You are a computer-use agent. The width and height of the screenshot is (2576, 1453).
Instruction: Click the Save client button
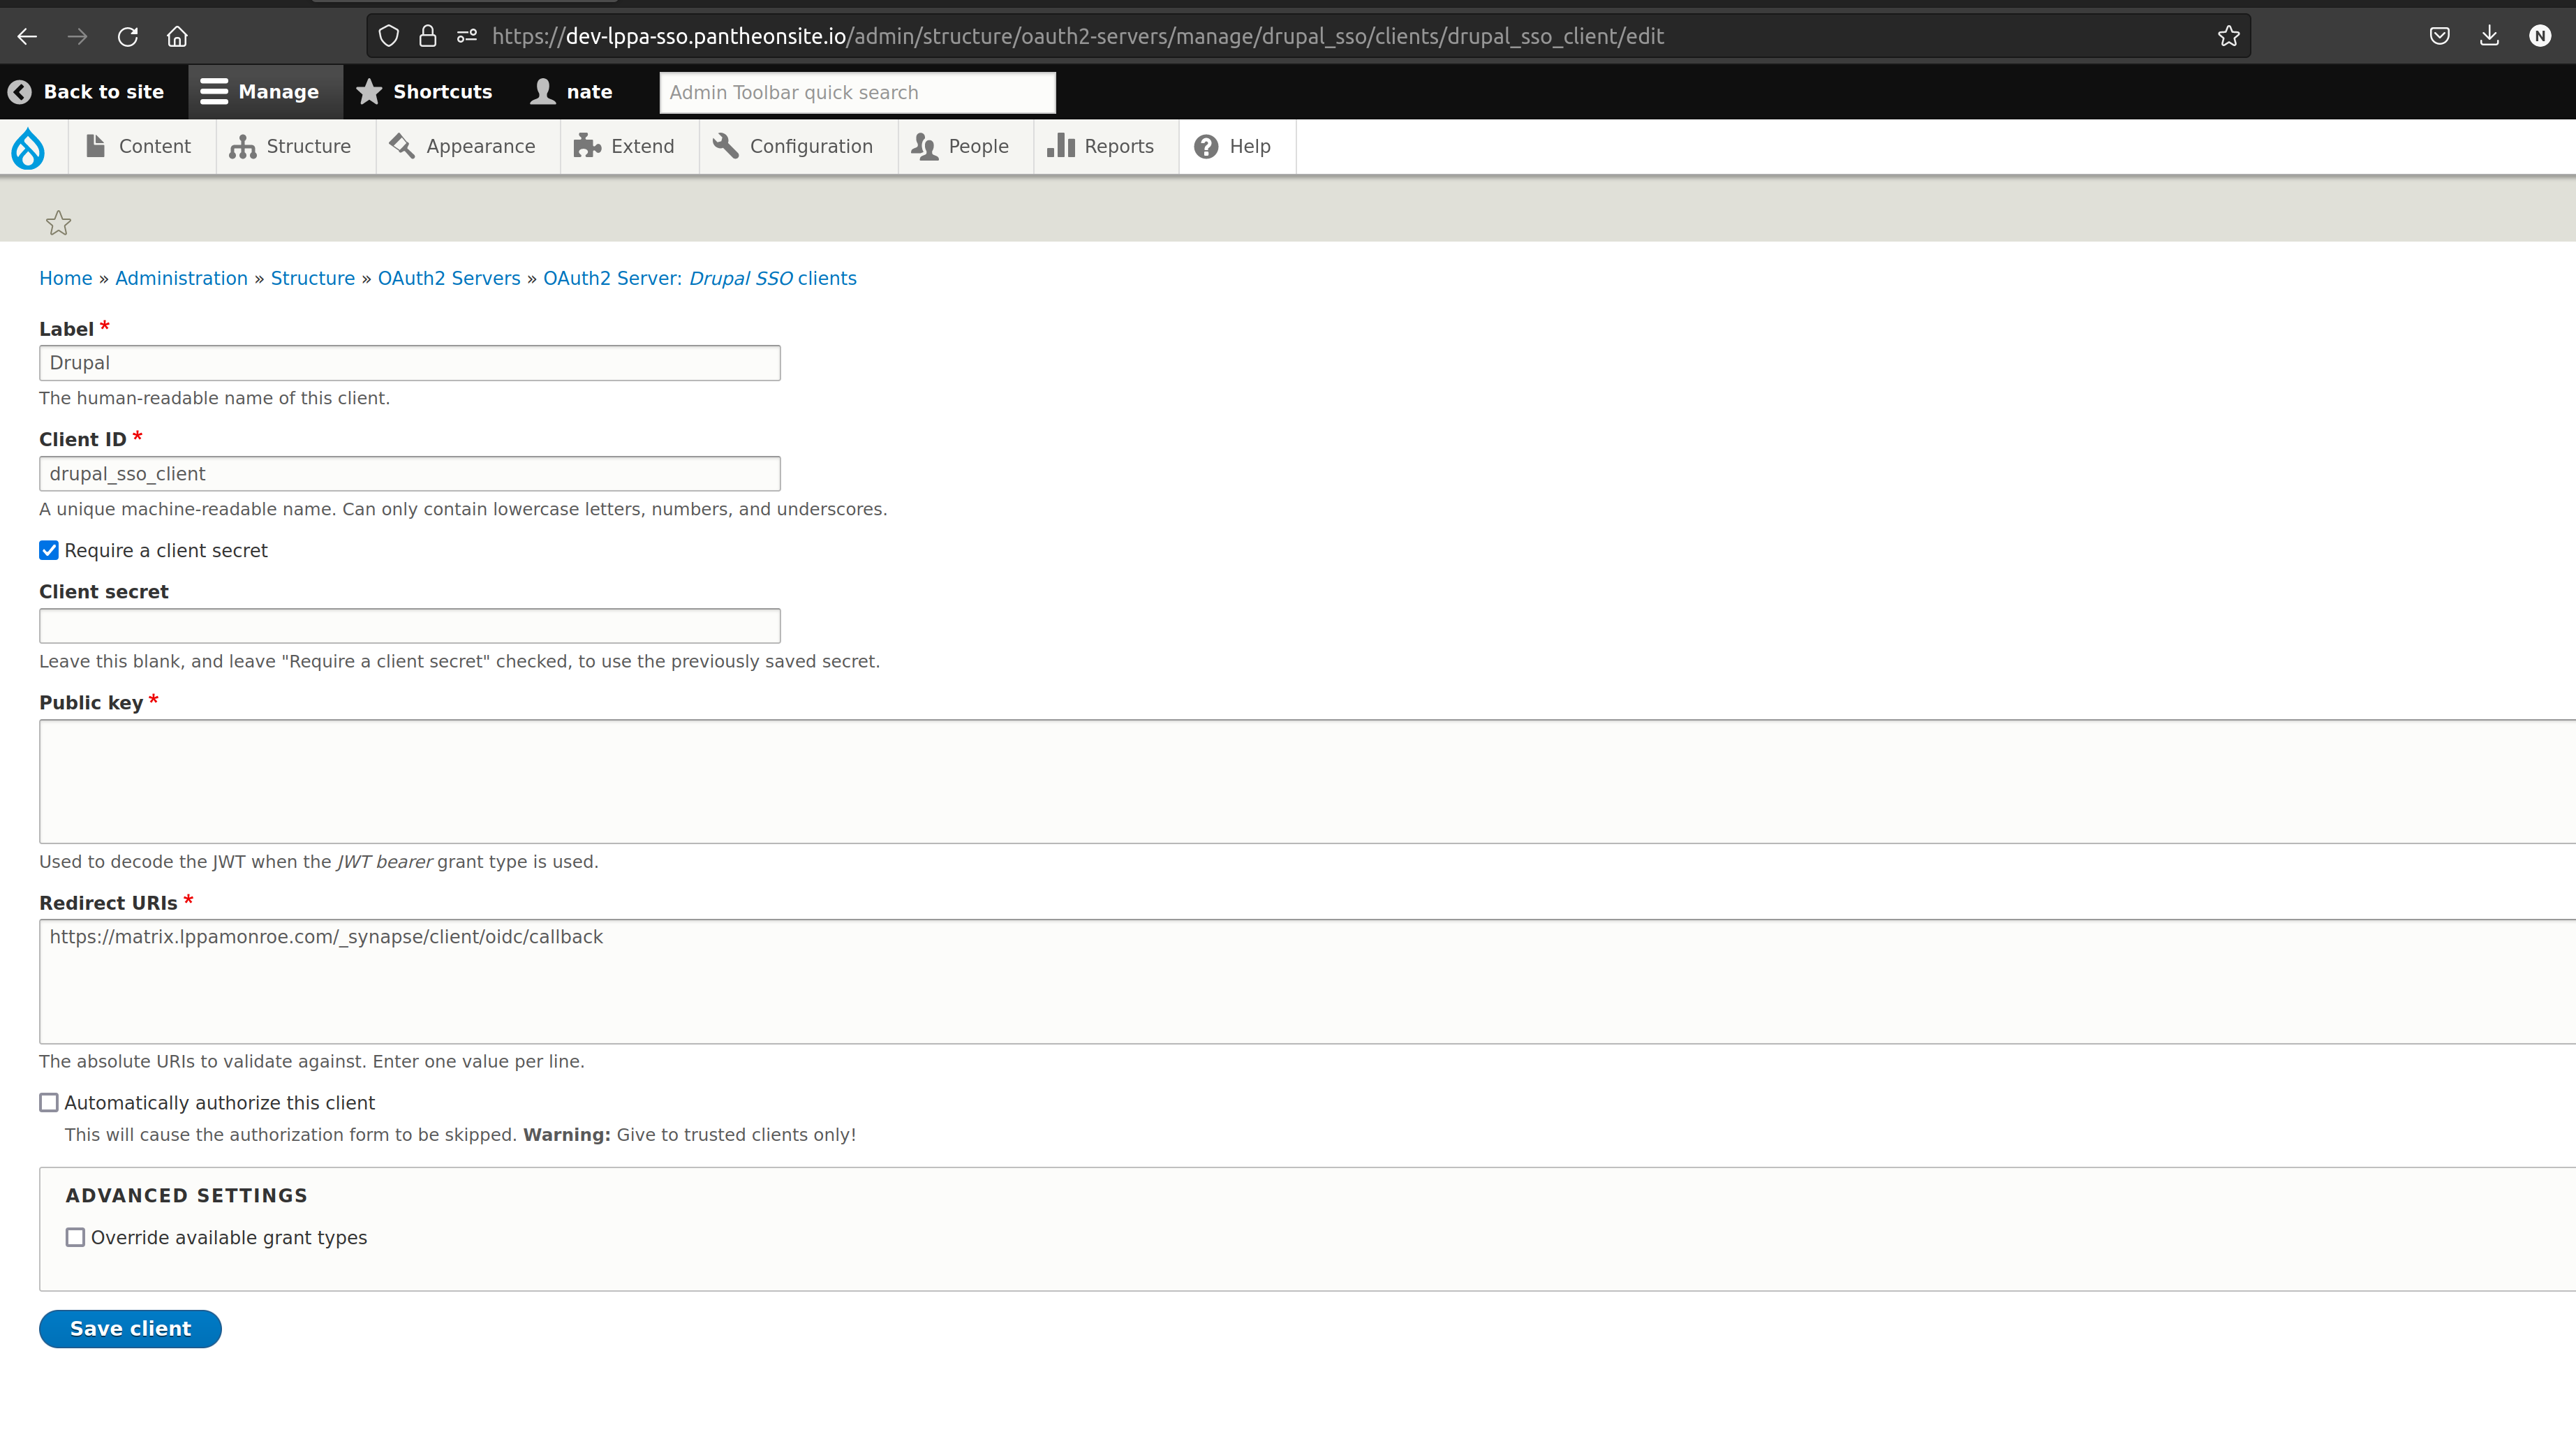130,1328
